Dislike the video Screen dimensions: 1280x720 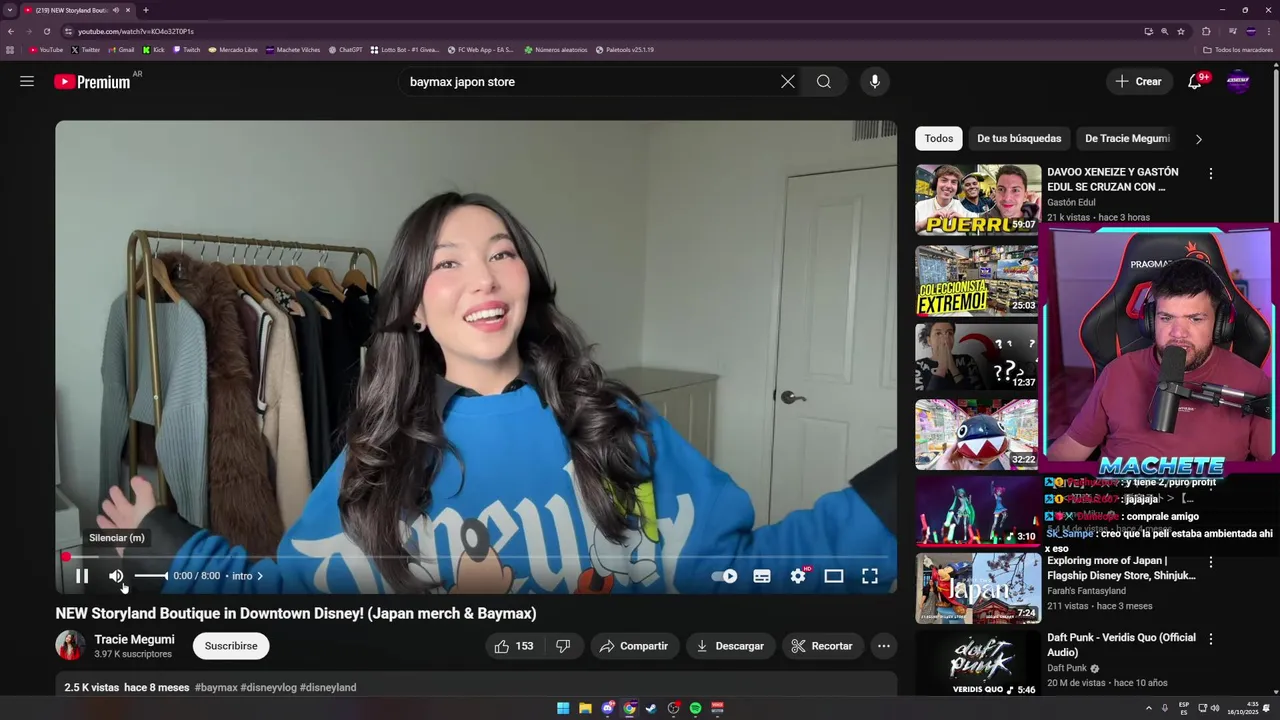[563, 646]
